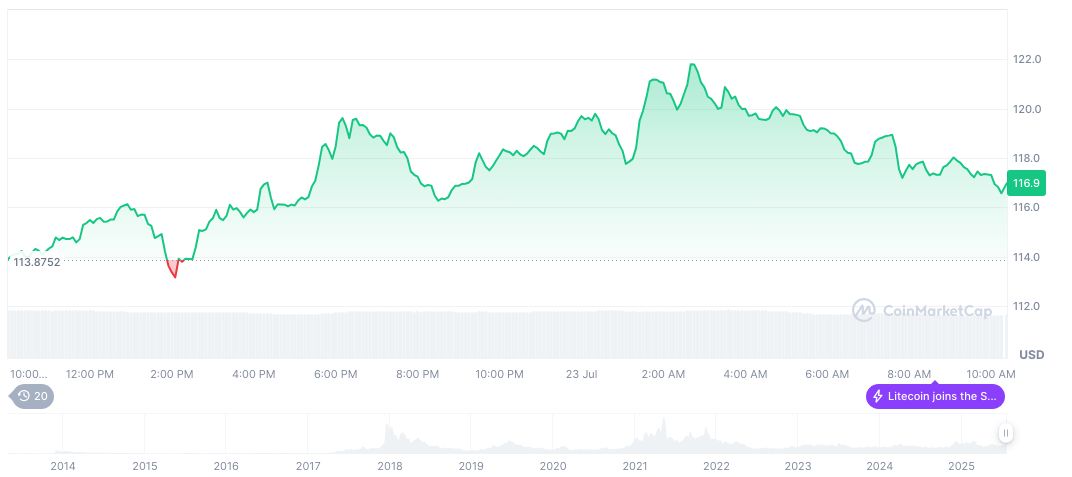Pick 2025 on the overview timeline
Screen dimensions: 1072x477
click(961, 466)
